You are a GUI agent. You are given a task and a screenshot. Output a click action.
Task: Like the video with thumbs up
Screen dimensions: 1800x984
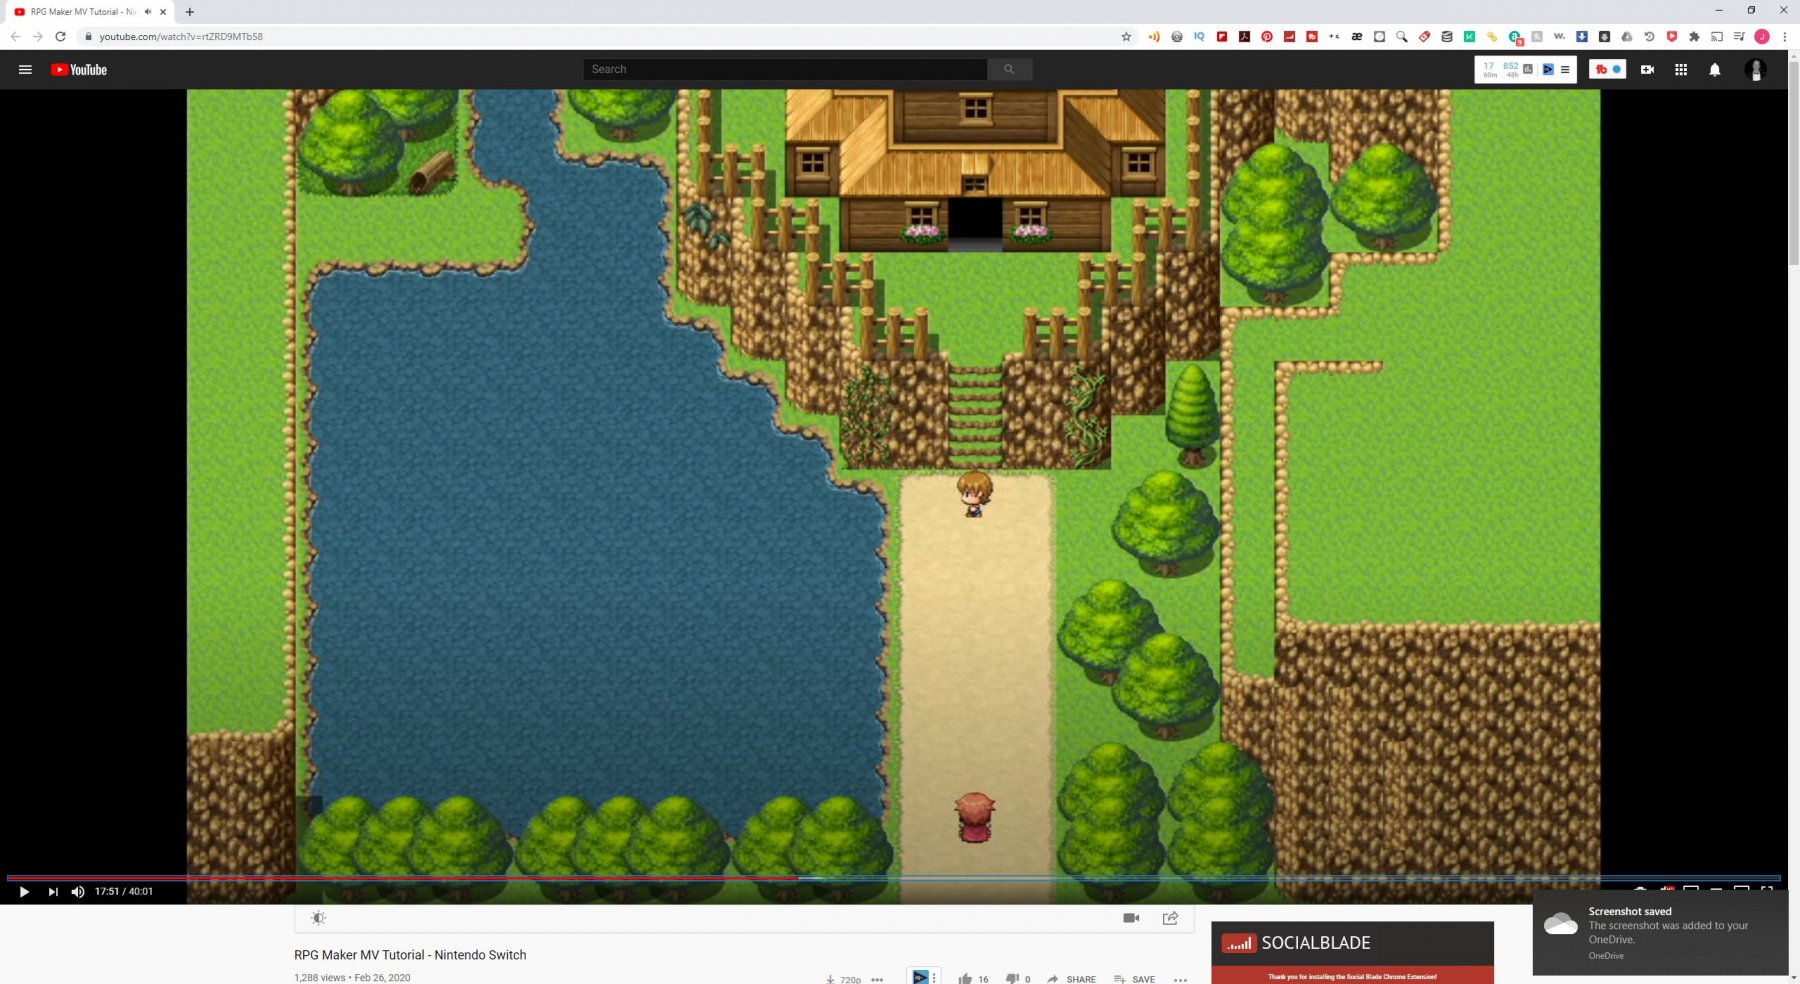[965, 979]
